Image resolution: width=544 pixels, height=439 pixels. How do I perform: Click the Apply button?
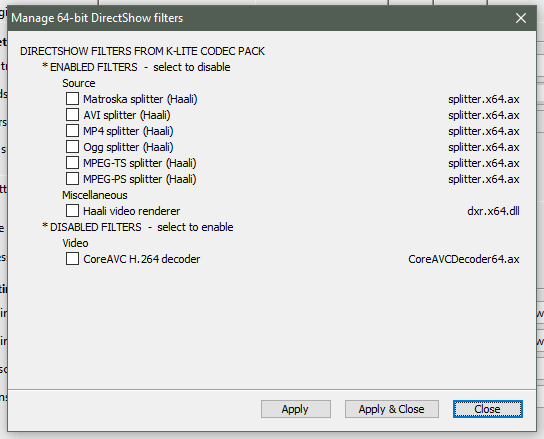pos(296,409)
